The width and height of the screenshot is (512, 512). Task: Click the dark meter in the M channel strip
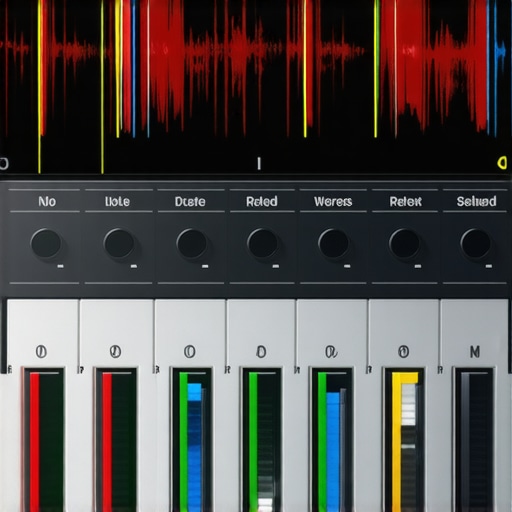tap(474, 439)
